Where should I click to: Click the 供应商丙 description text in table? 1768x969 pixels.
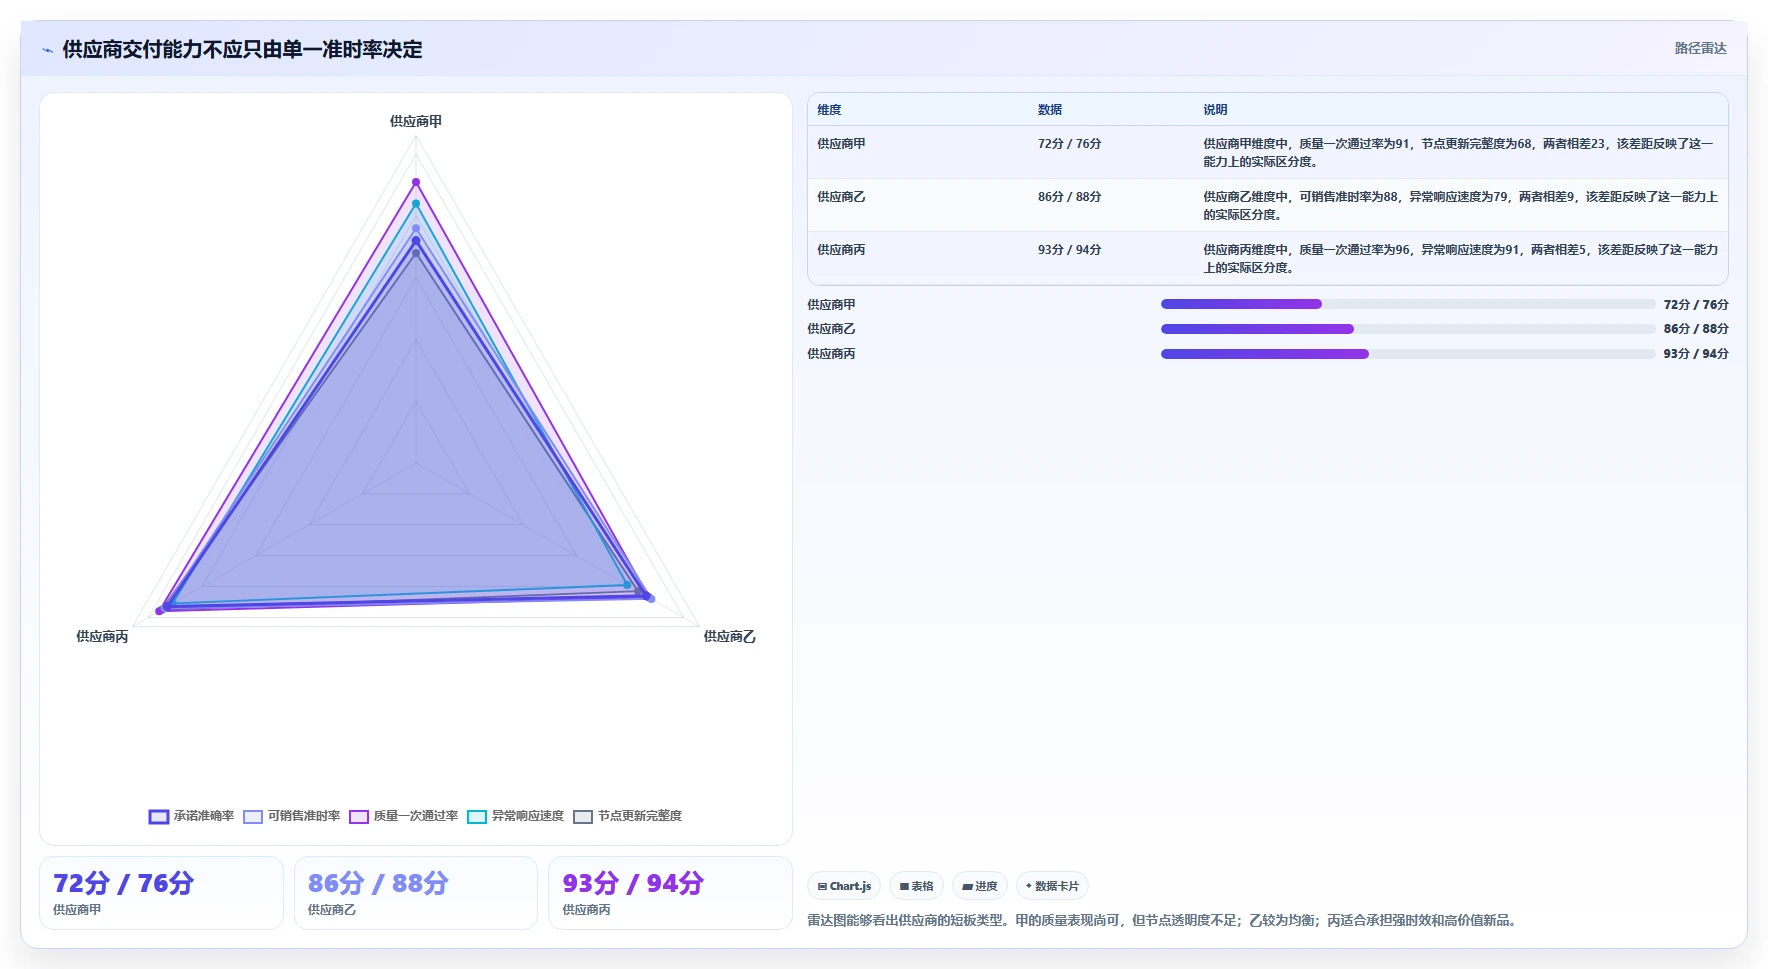[1460, 259]
